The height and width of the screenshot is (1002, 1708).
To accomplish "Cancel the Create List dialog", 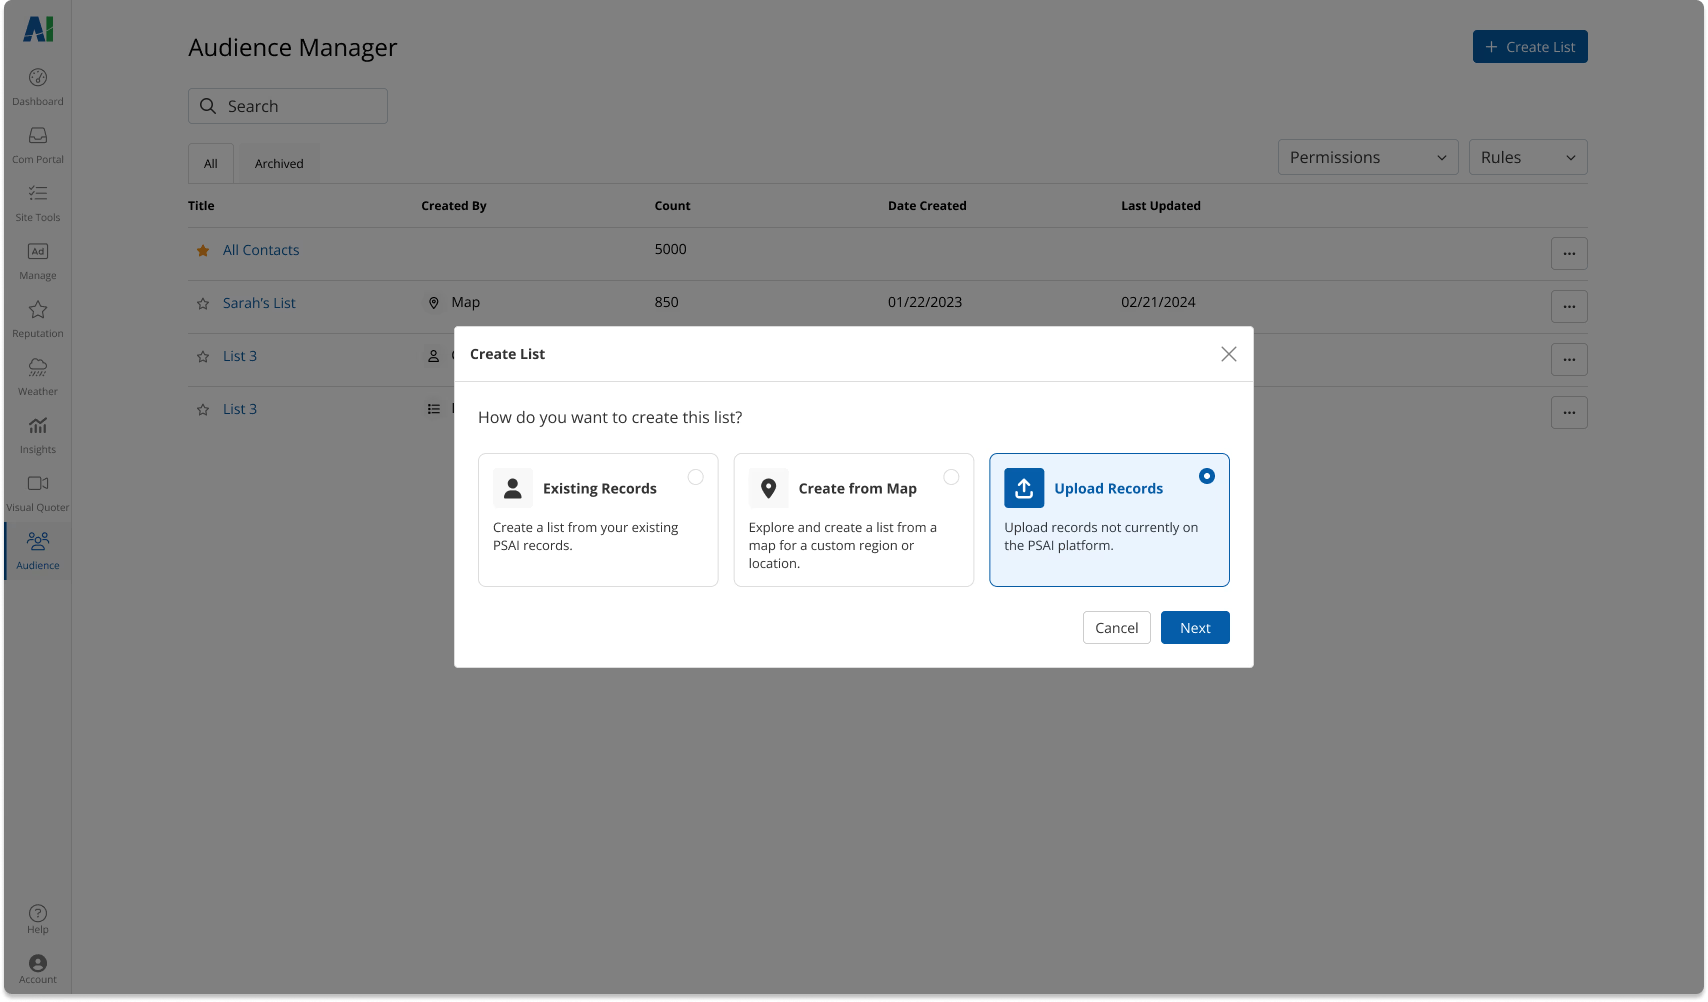I will click(1116, 627).
